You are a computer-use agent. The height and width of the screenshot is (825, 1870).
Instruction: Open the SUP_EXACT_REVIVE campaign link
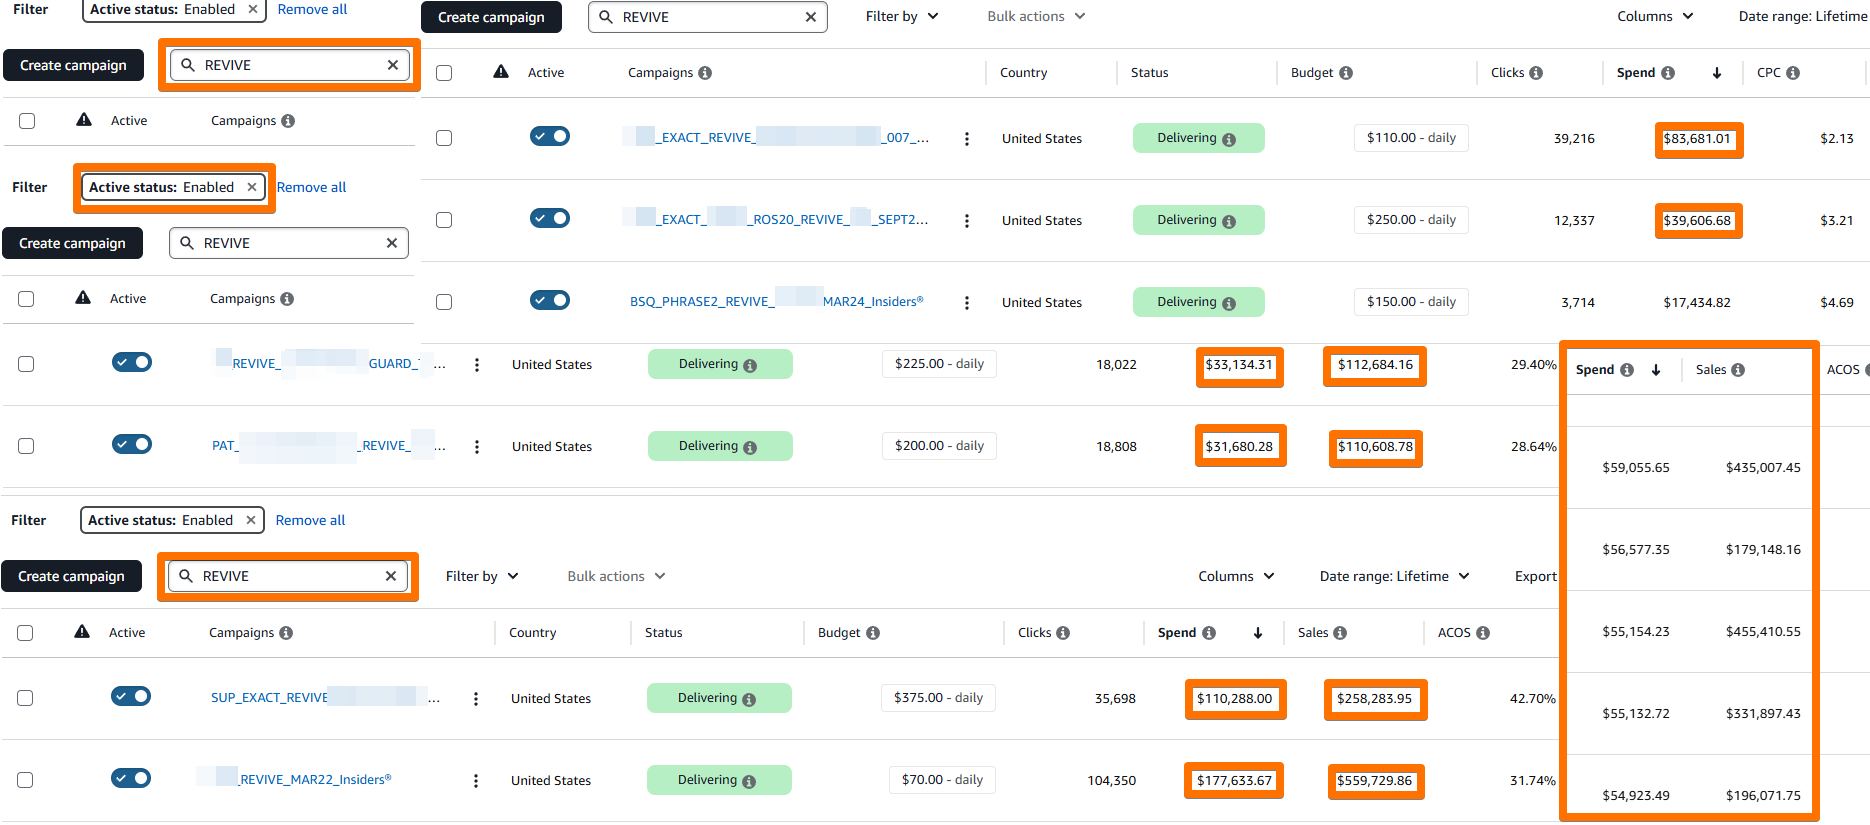324,698
